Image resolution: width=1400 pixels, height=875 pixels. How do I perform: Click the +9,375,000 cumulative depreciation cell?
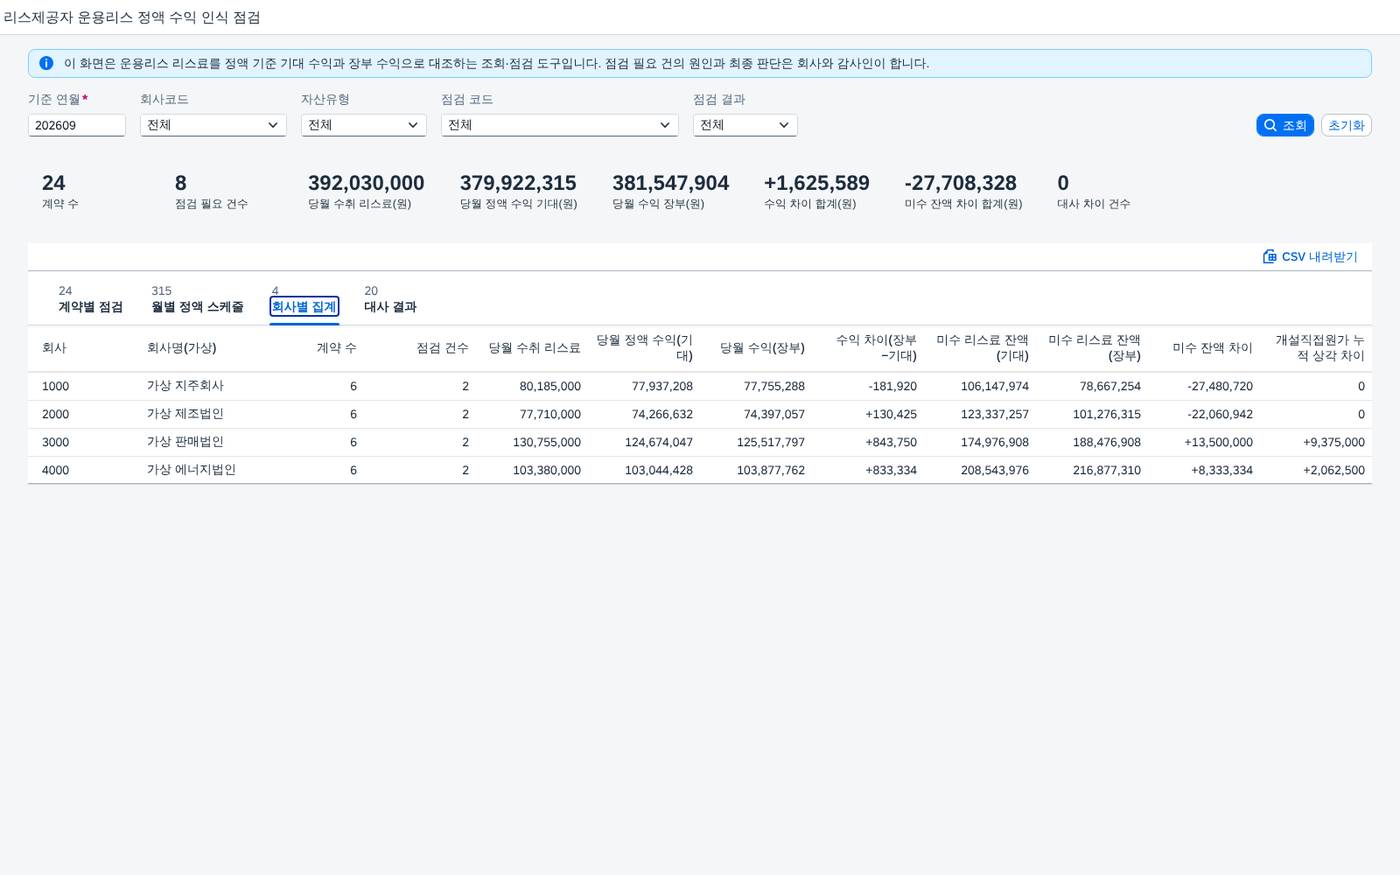[1334, 442]
